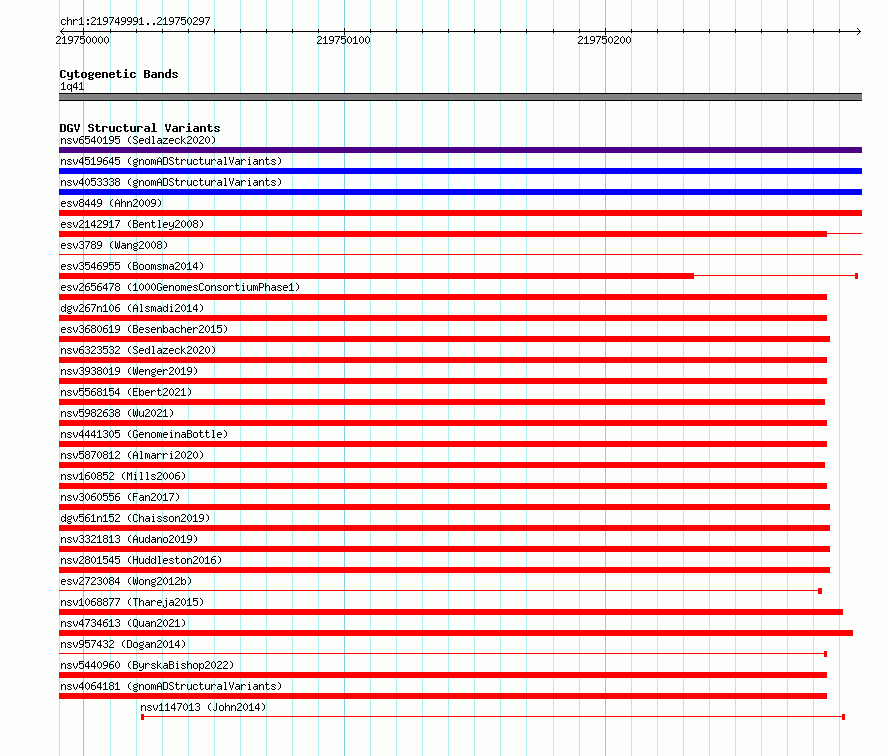Select esv3789 (Wang2008) variant label
Screen dimensions: 890x756
pos(114,245)
